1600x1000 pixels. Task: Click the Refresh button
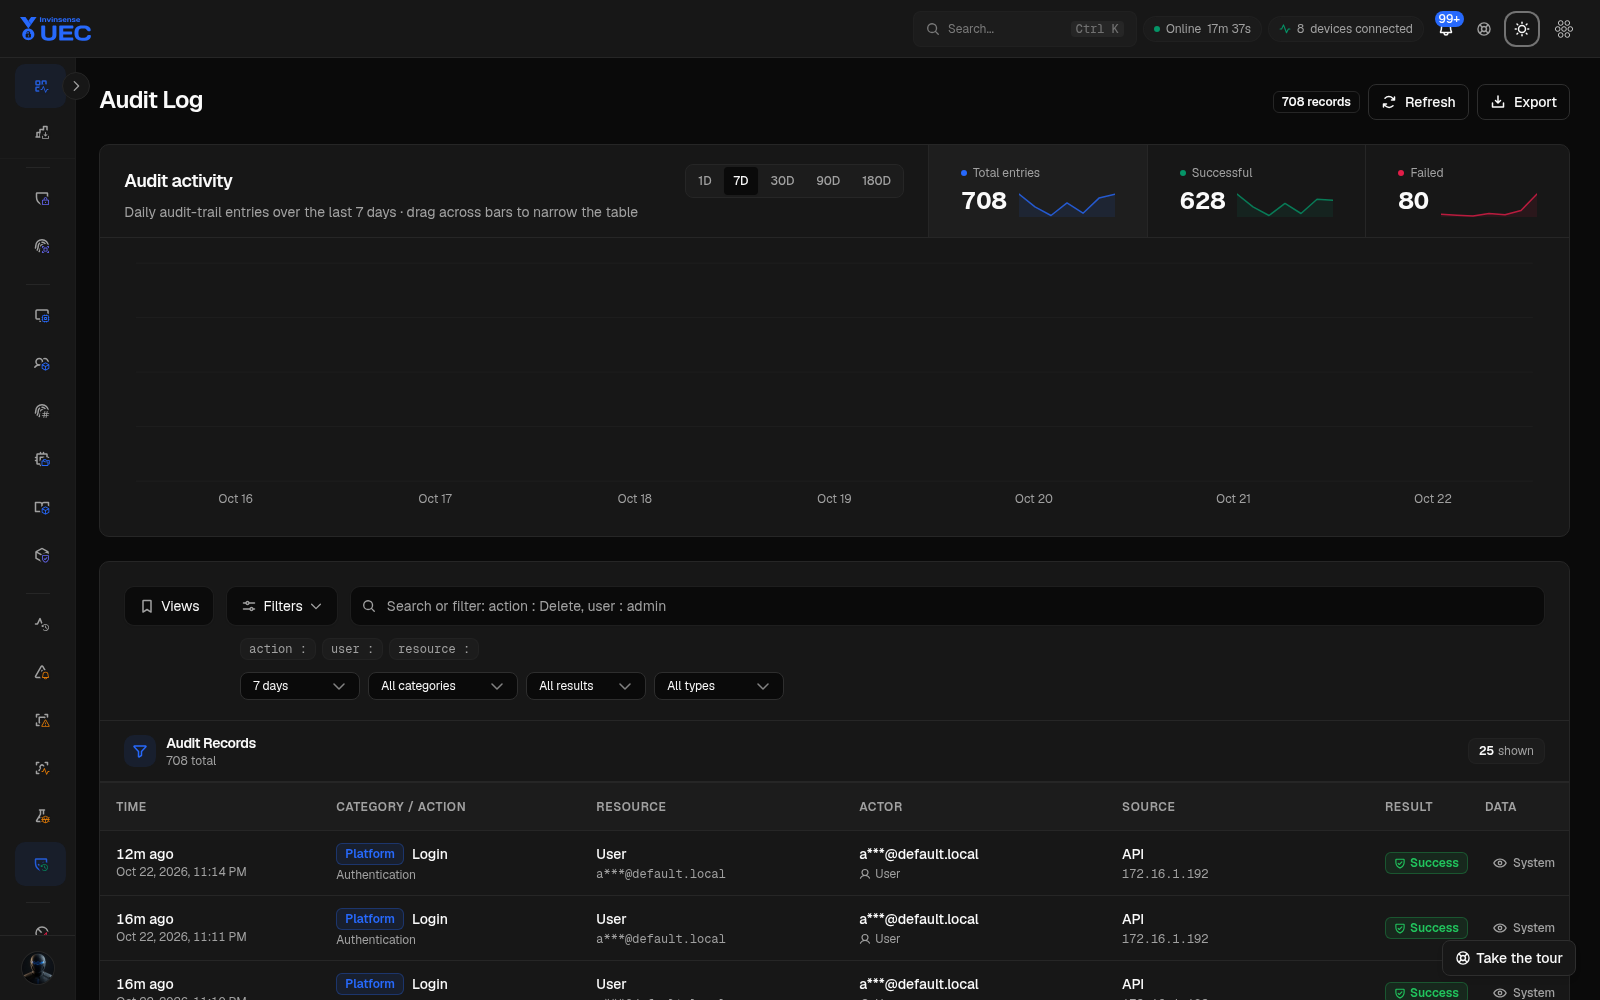tap(1418, 102)
